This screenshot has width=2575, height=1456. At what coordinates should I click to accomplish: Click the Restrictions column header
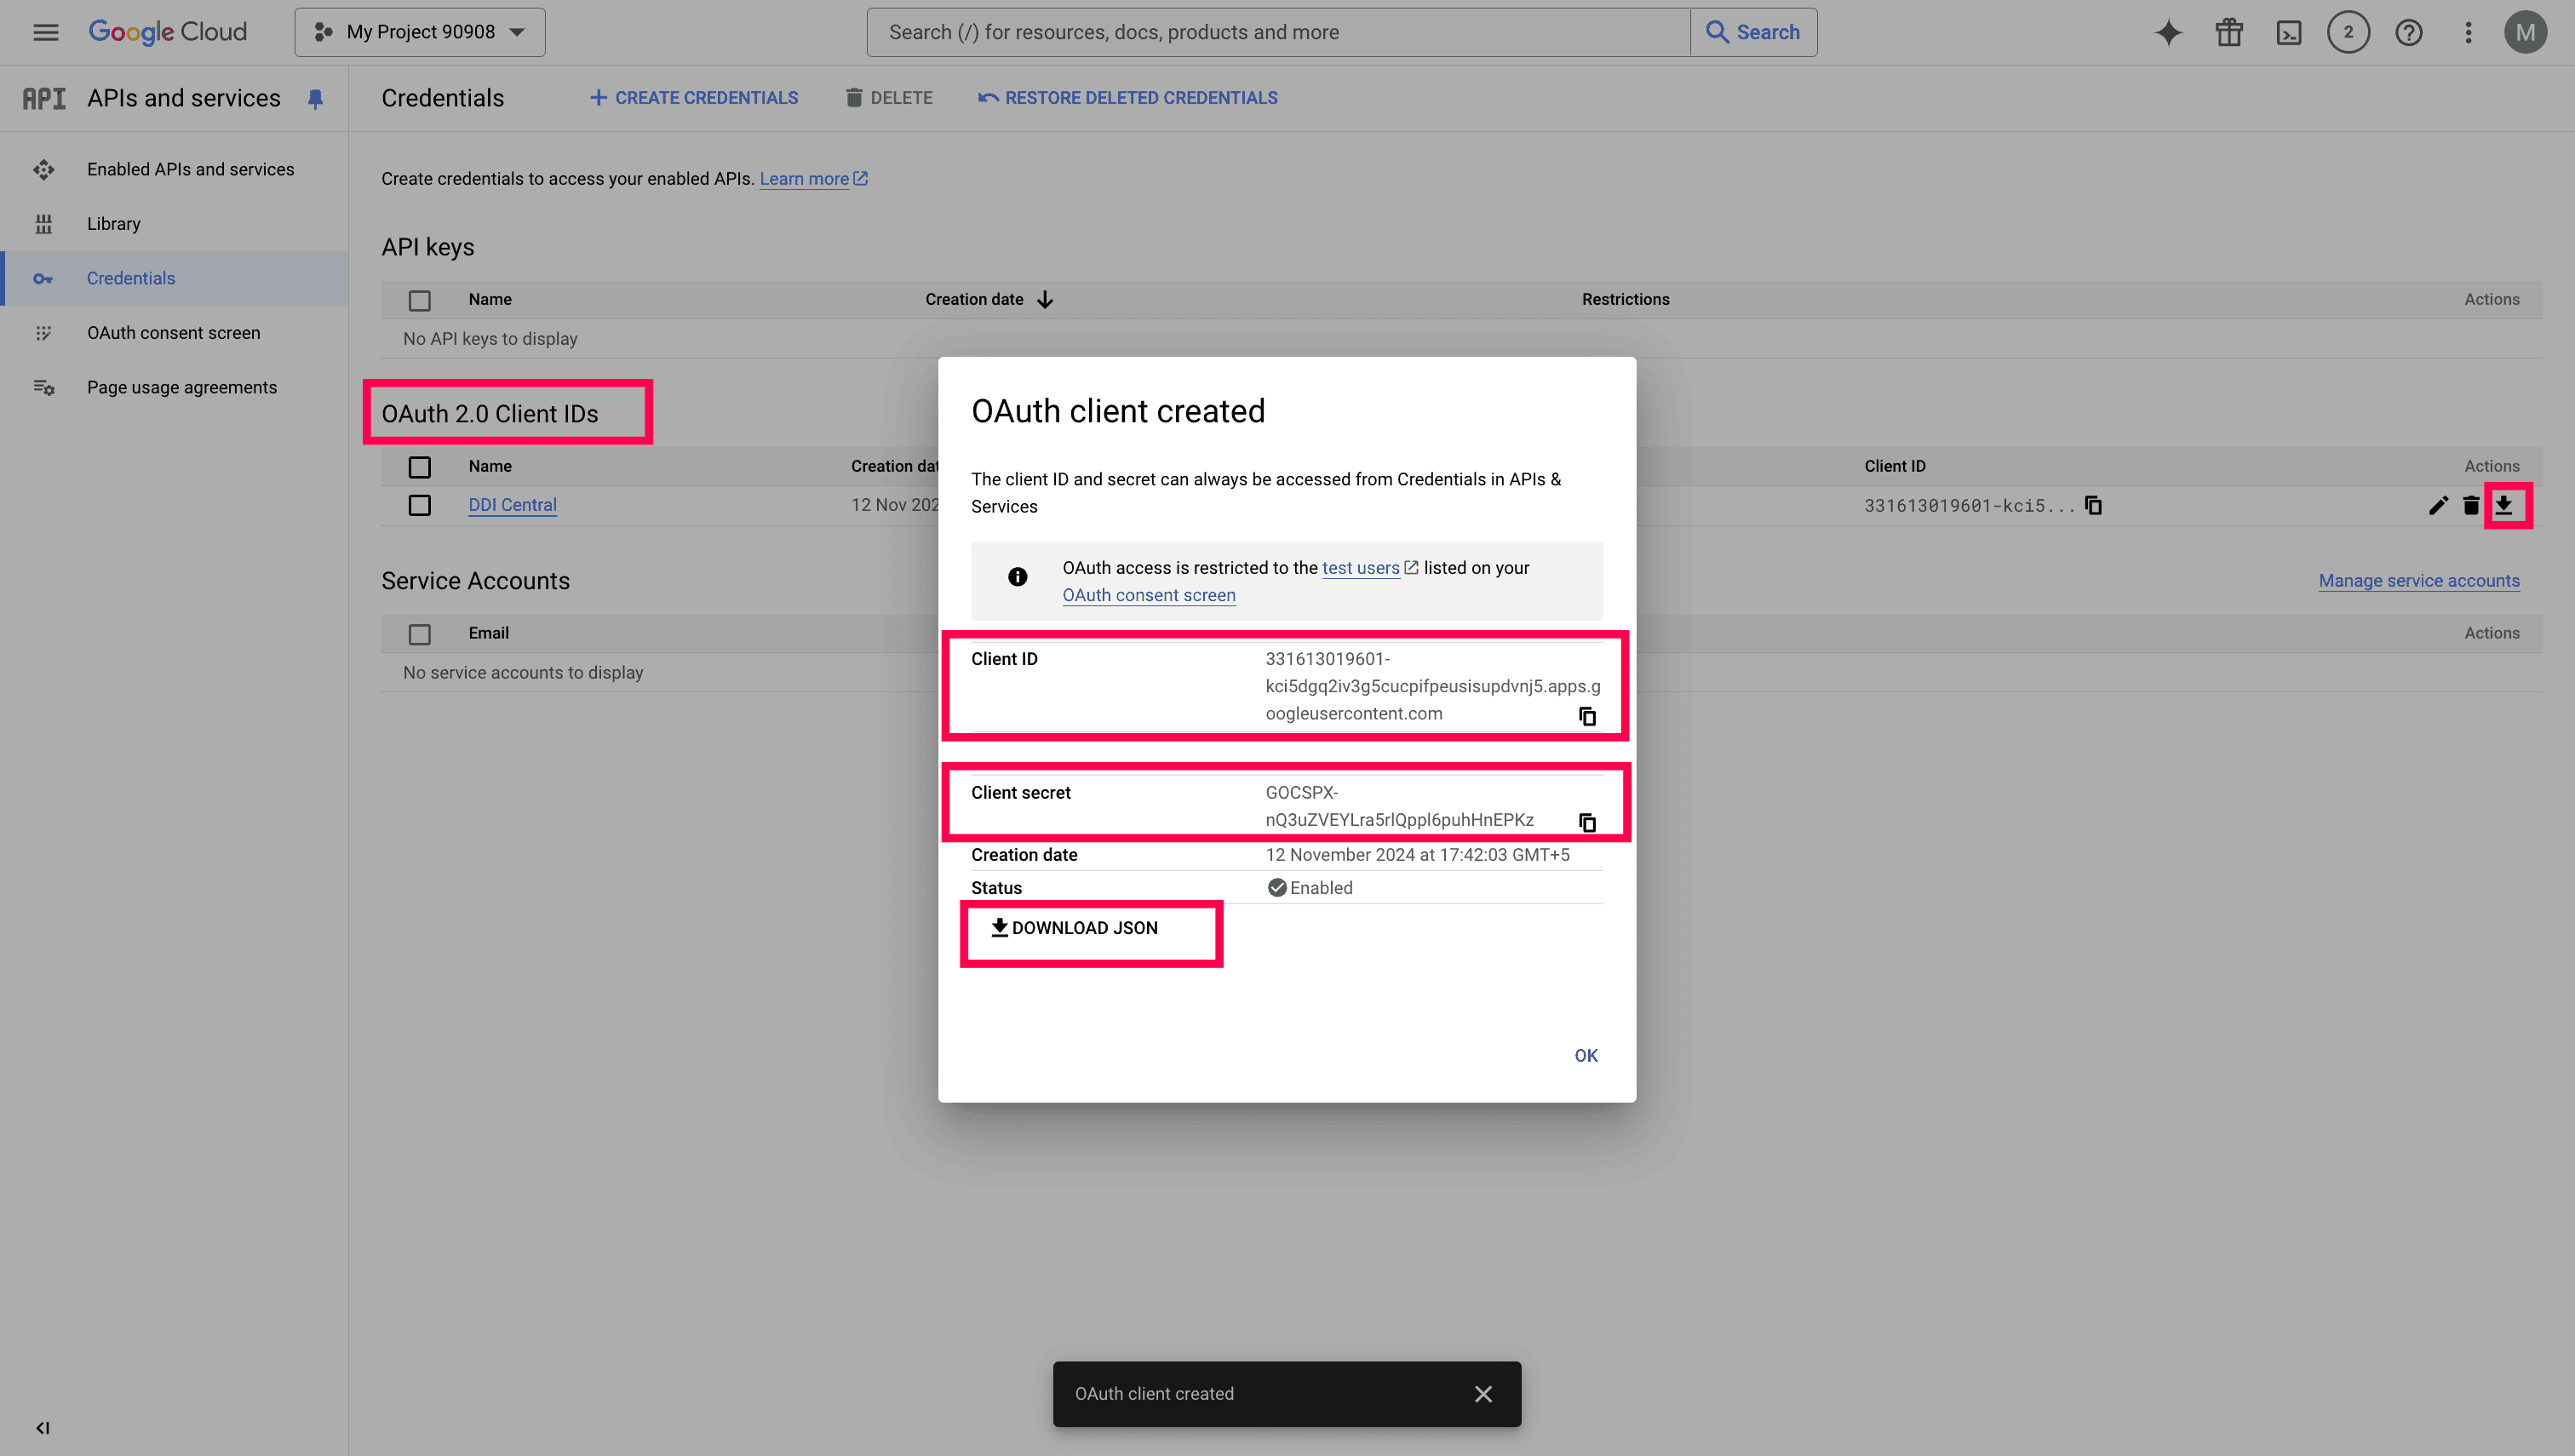[x=1625, y=300]
